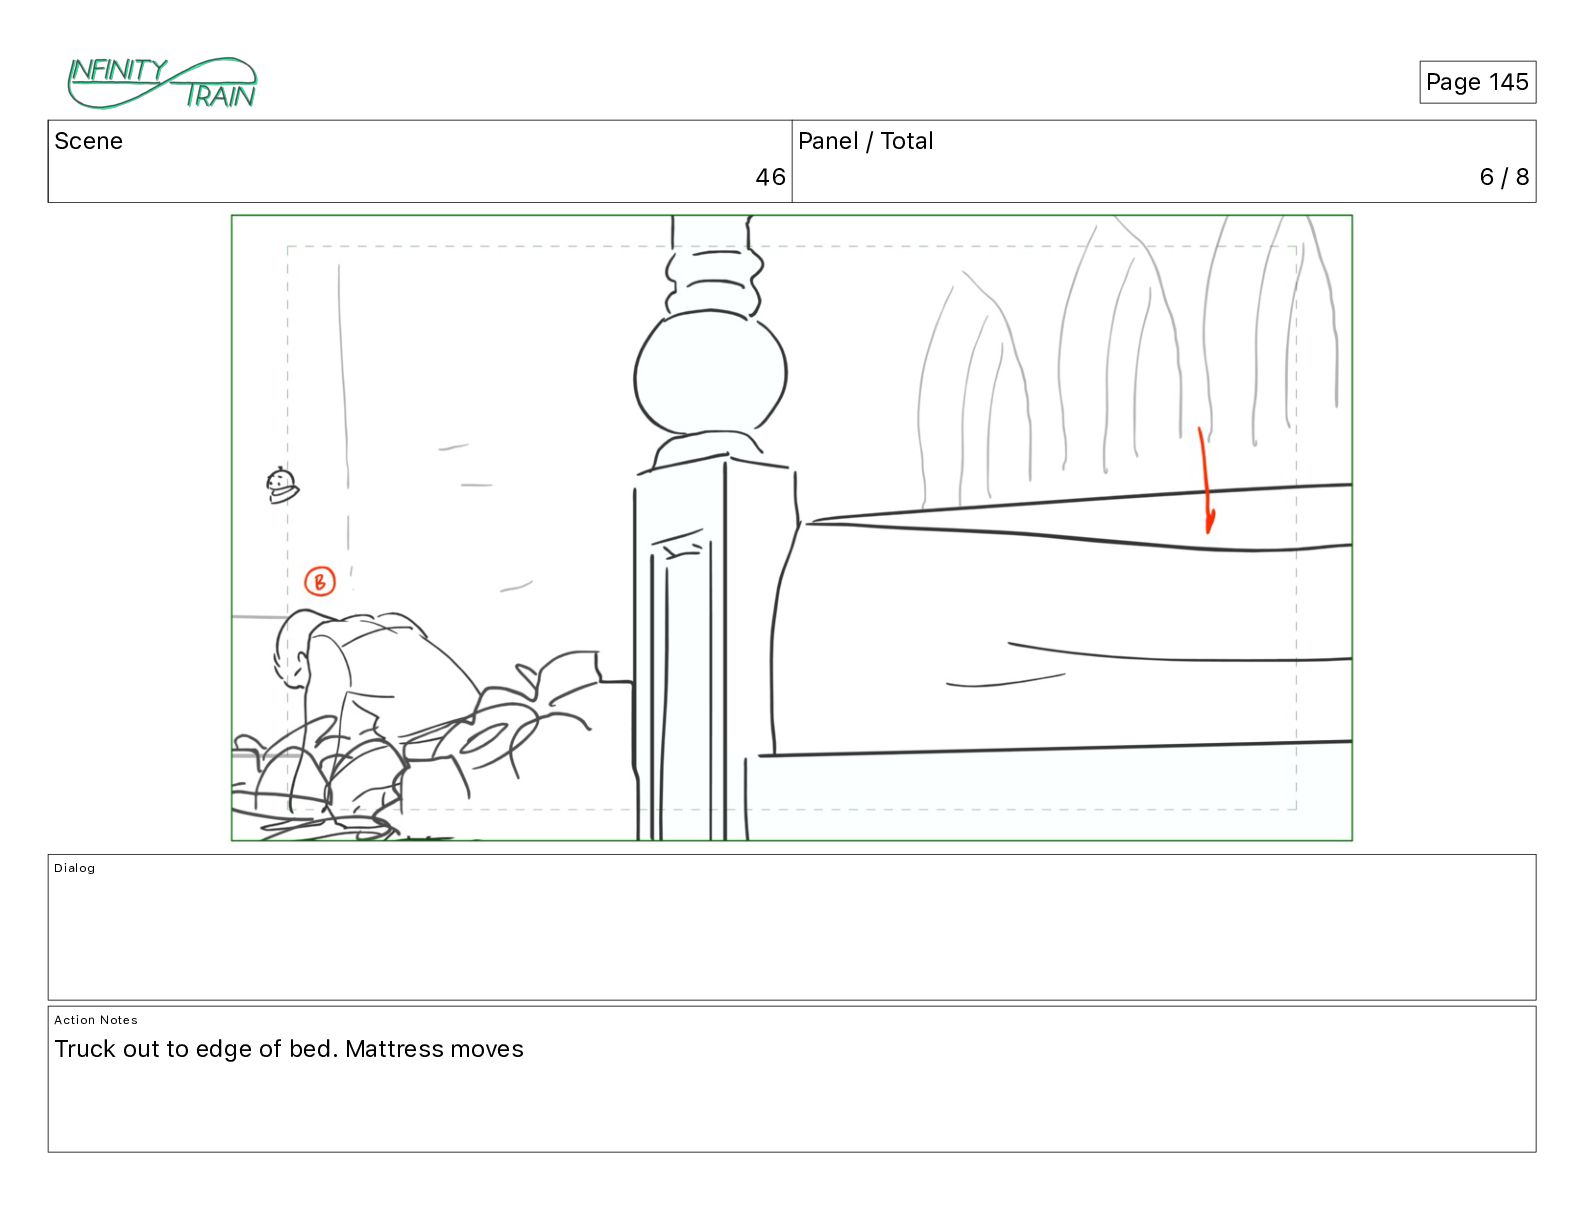The height and width of the screenshot is (1224, 1584).
Task: Click the panel count 6 / 8
Action: pyautogui.click(x=1504, y=177)
